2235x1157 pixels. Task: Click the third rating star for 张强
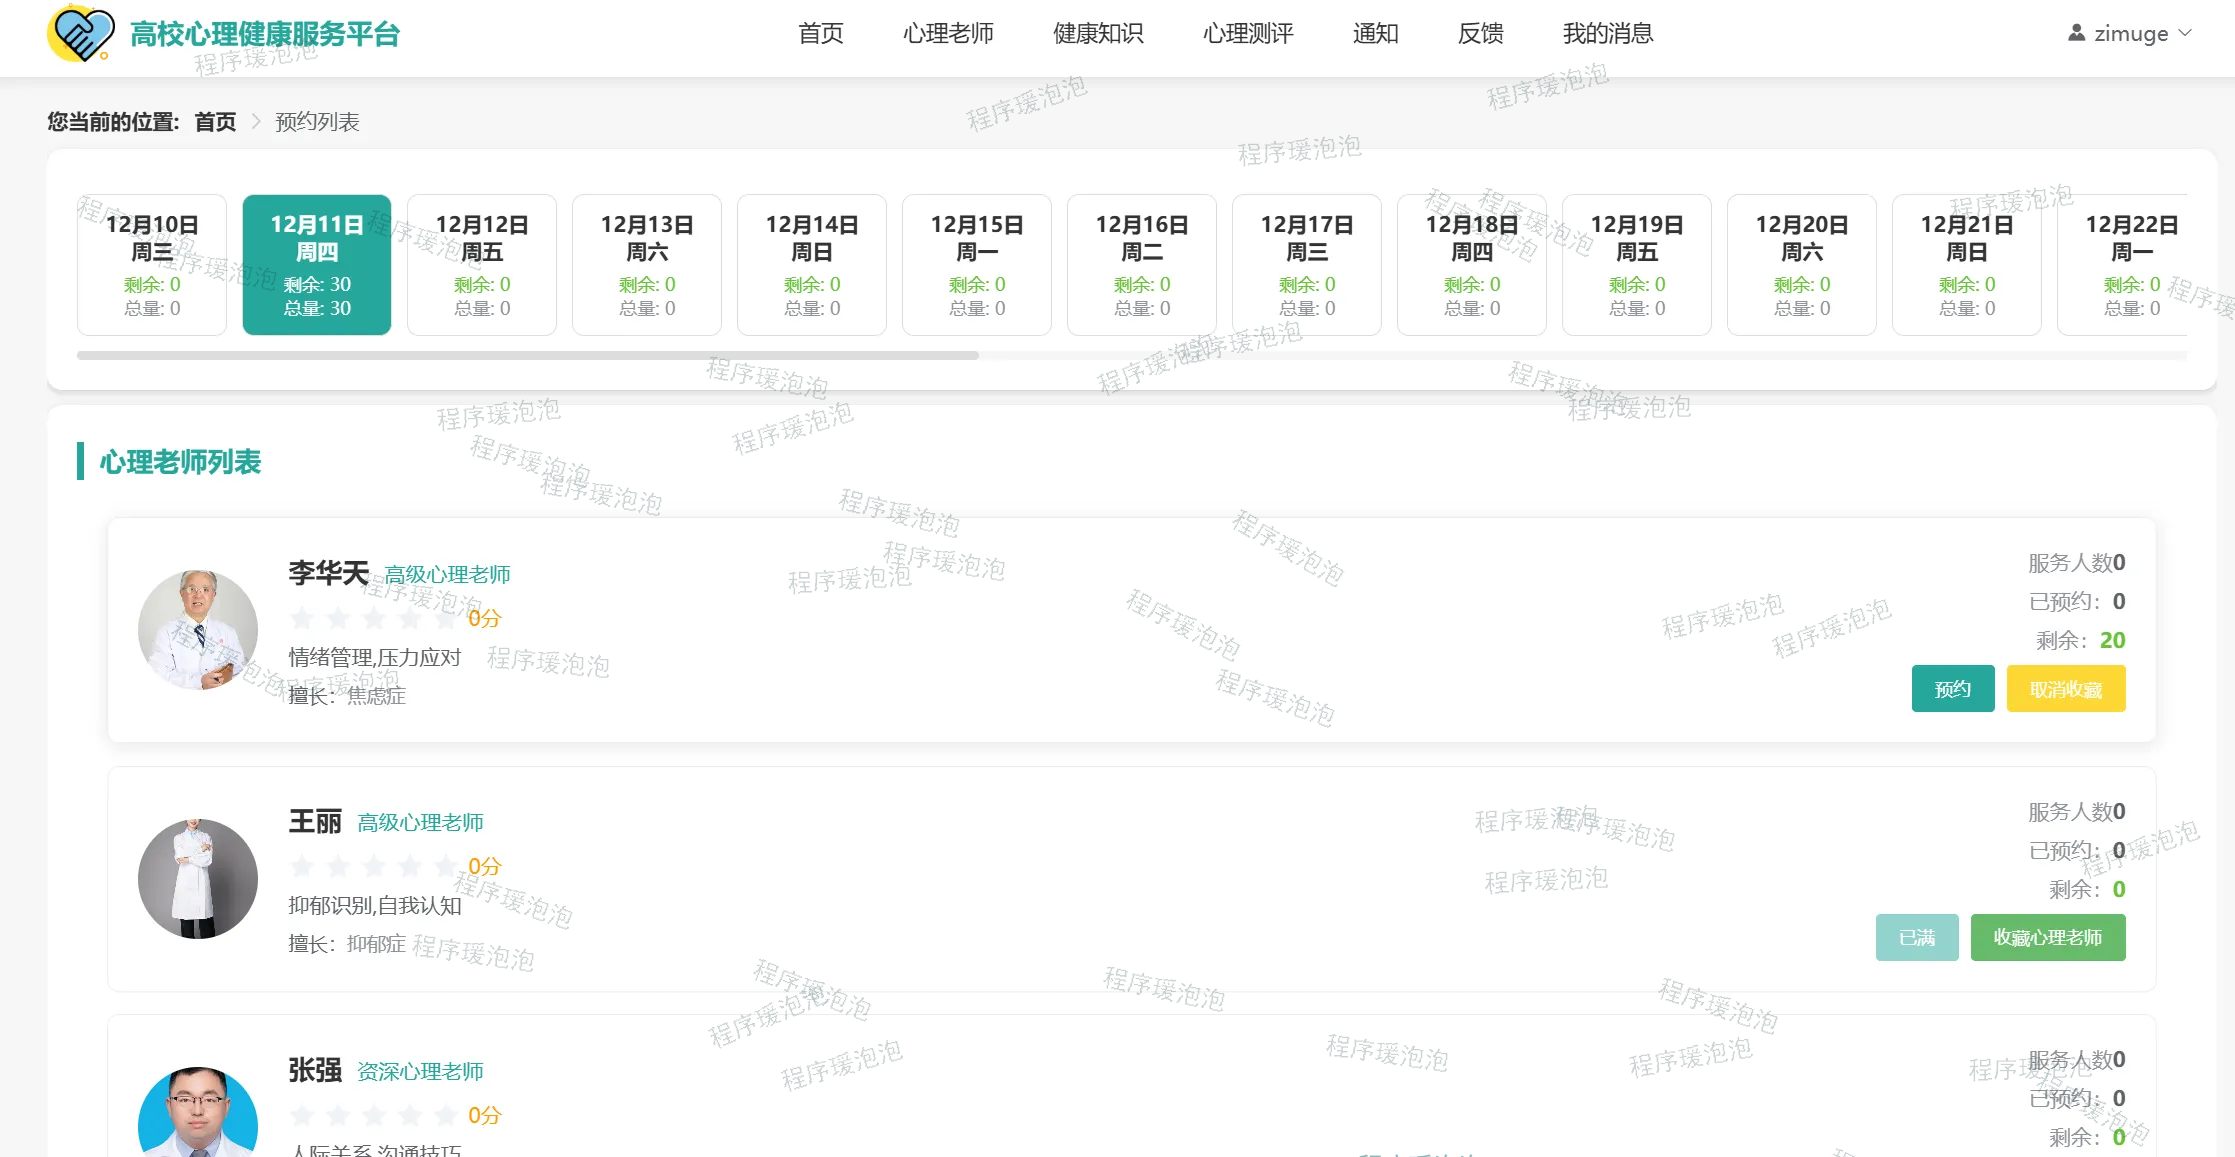[374, 1115]
